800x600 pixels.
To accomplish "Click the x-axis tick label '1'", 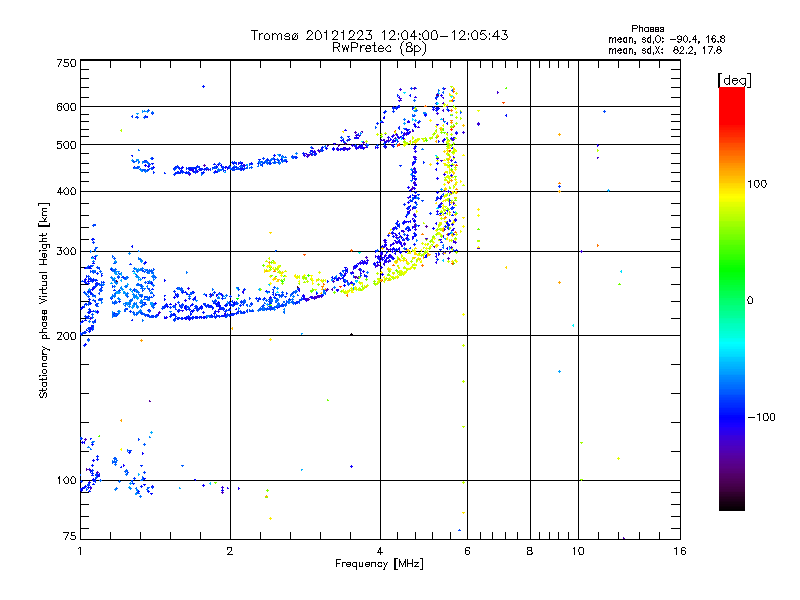I will coord(80,551).
